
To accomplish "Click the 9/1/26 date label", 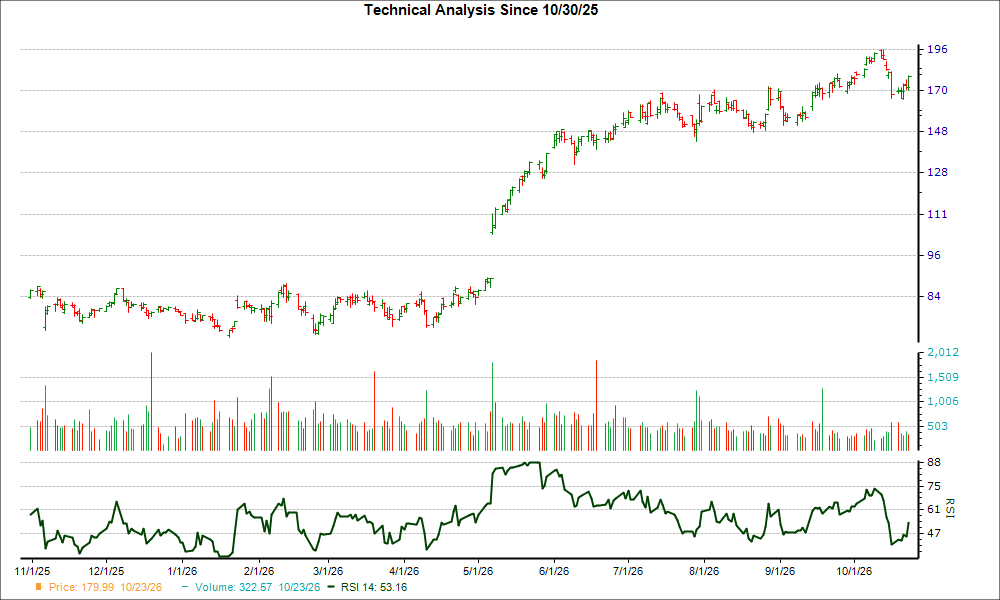I will [x=779, y=571].
